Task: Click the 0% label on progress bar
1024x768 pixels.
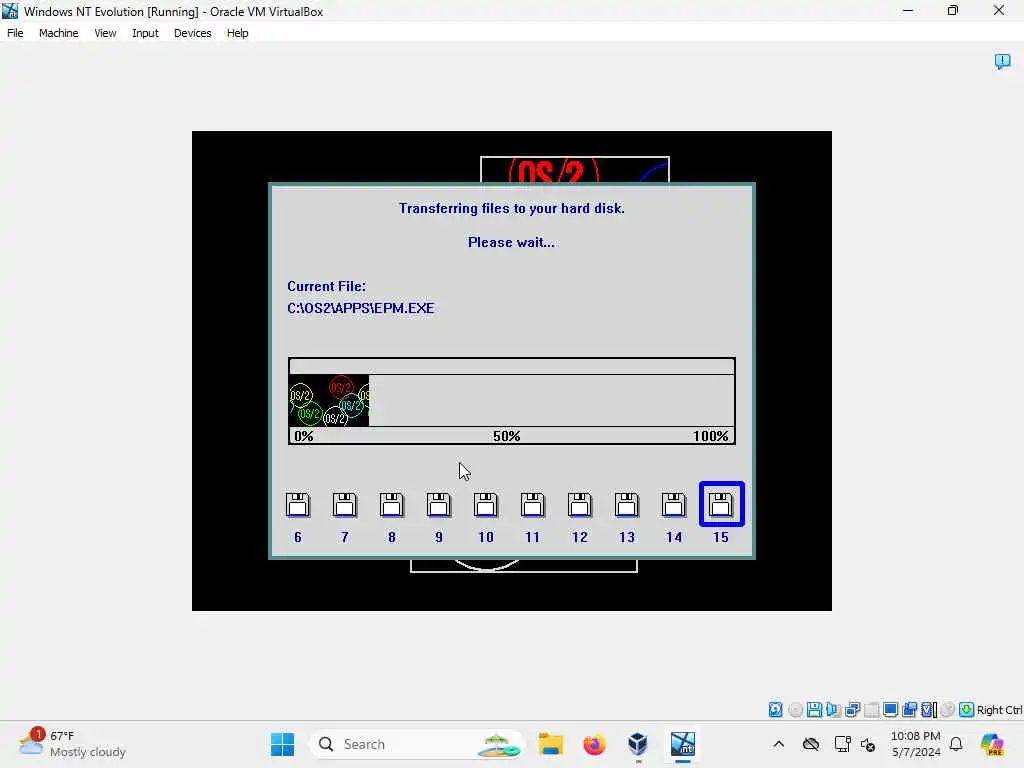Action: 304,436
